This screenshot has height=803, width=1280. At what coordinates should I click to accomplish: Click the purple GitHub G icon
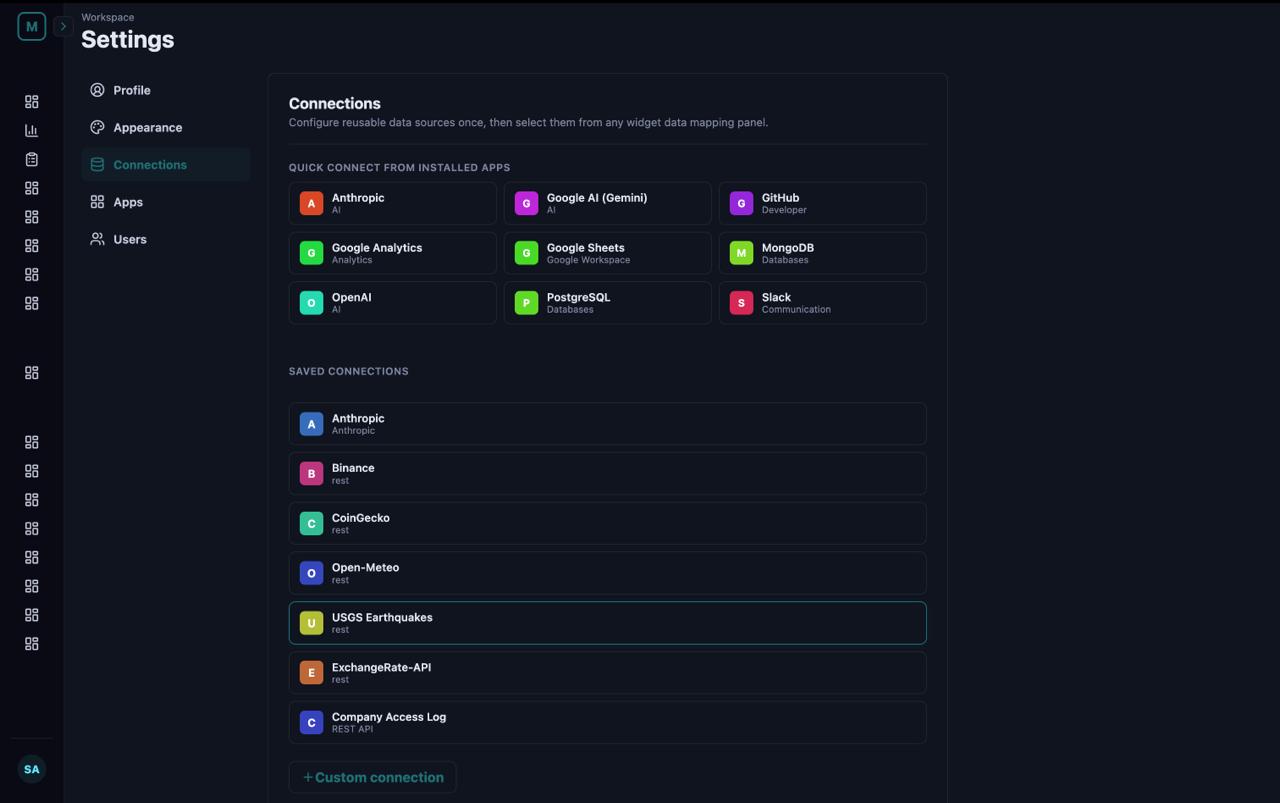[x=741, y=203]
